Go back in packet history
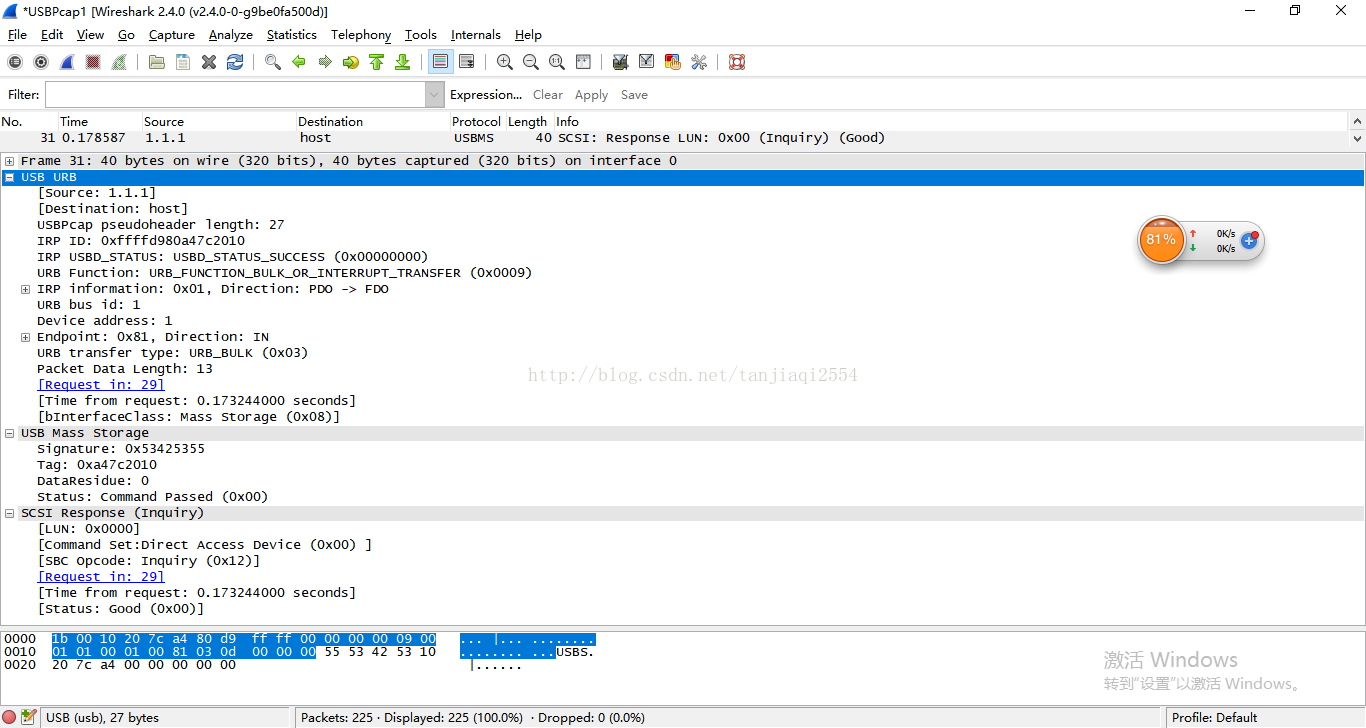This screenshot has width=1366, height=728. point(299,62)
